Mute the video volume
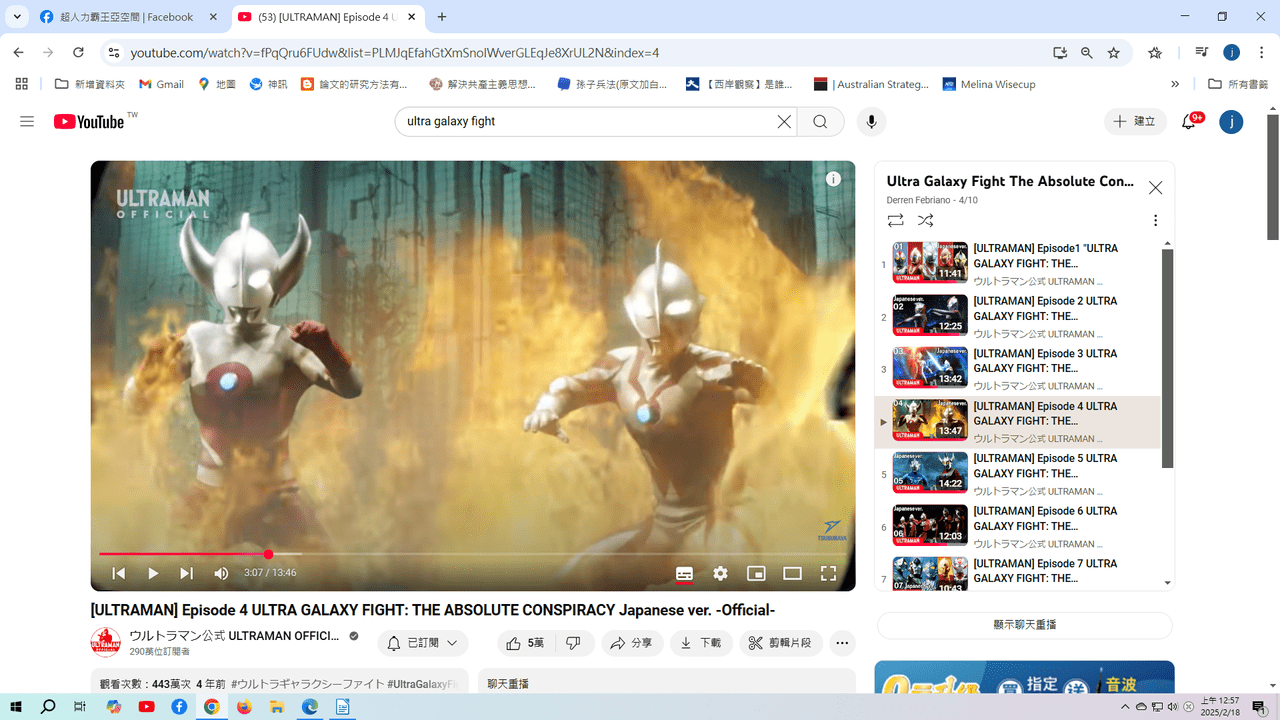Image resolution: width=1280 pixels, height=720 pixels. (221, 573)
